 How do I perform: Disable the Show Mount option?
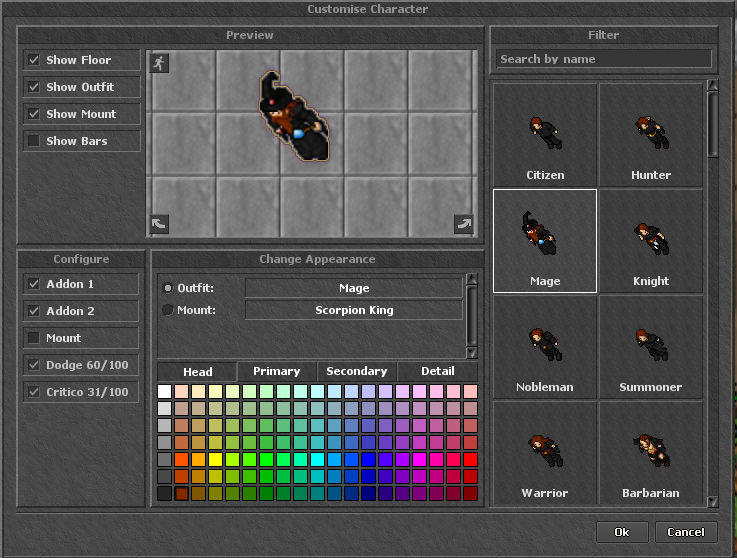[34, 114]
